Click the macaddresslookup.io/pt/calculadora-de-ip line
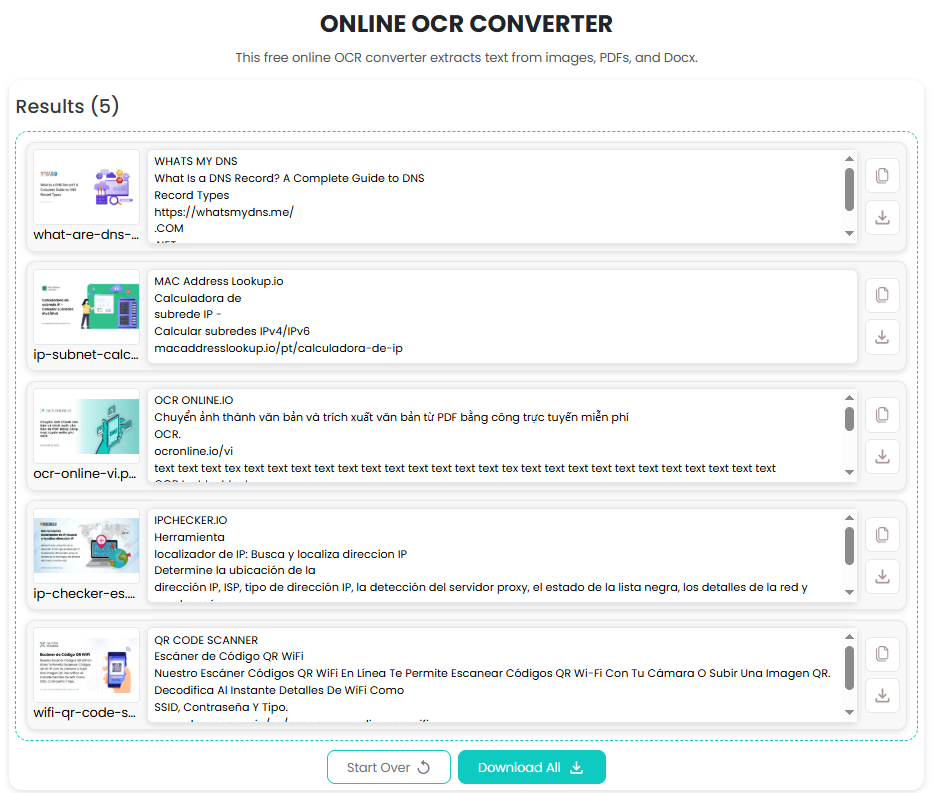The image size is (935, 793). pos(278,348)
